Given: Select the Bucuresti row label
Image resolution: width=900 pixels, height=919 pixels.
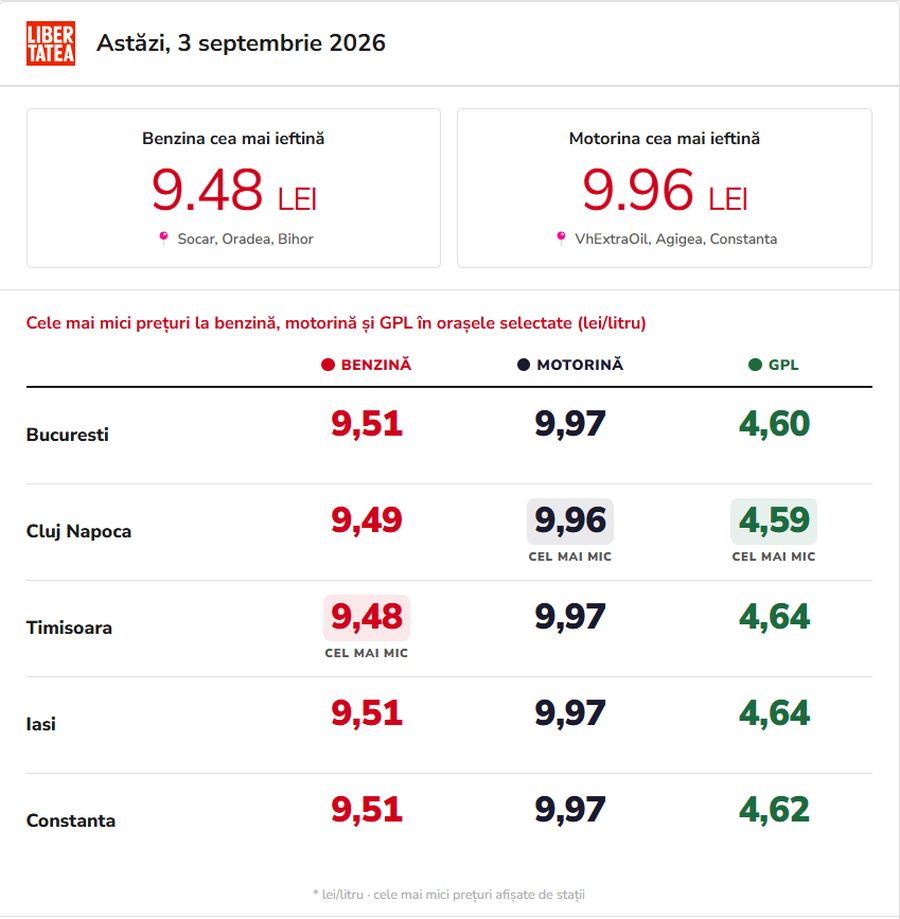Looking at the screenshot, I should pyautogui.click(x=67, y=435).
